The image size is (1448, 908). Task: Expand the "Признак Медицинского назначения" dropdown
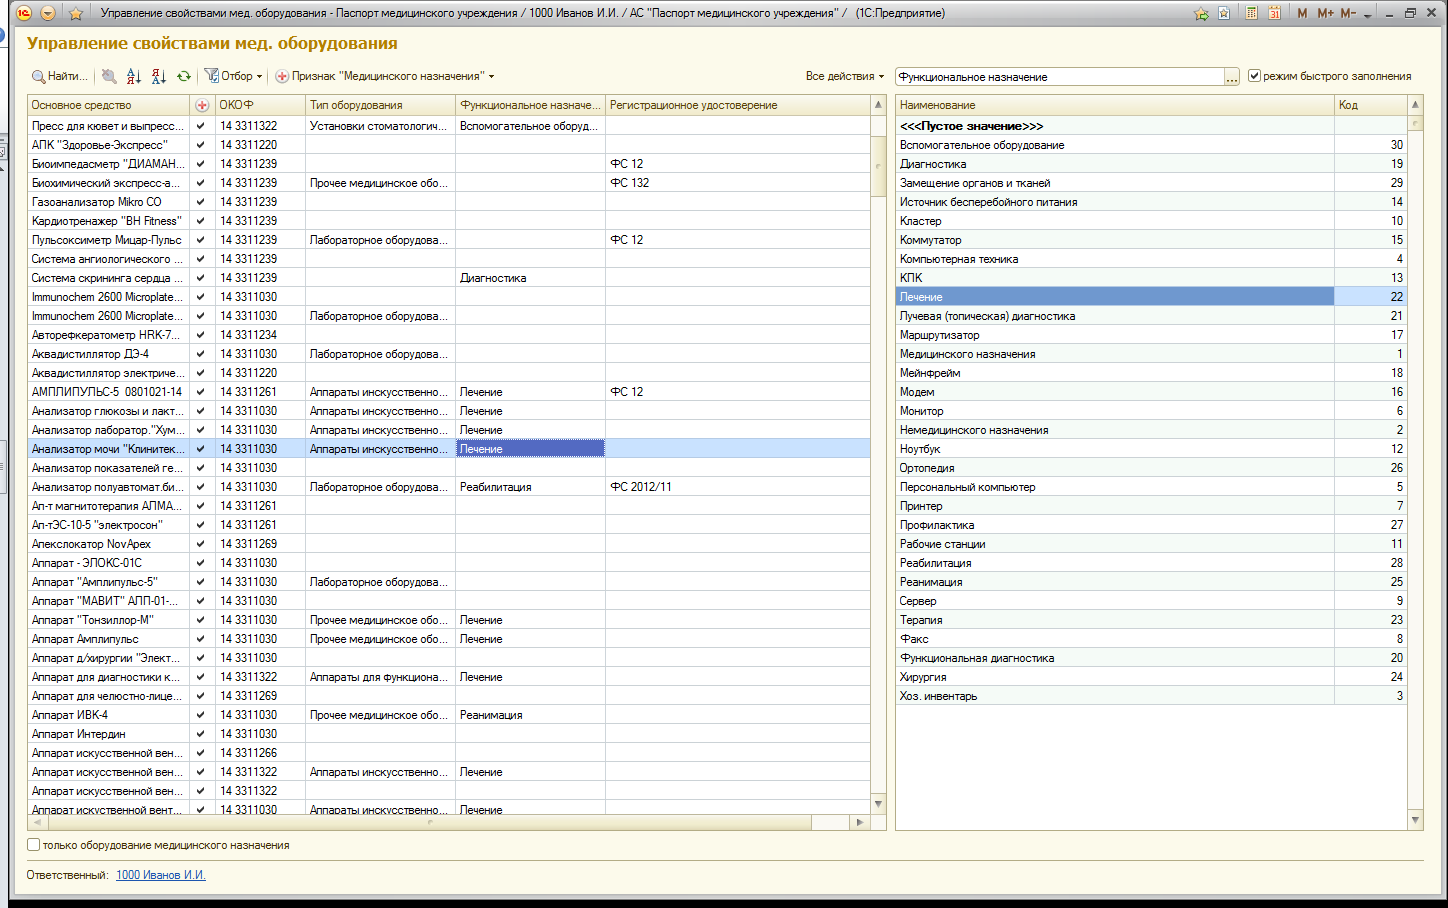[385, 76]
